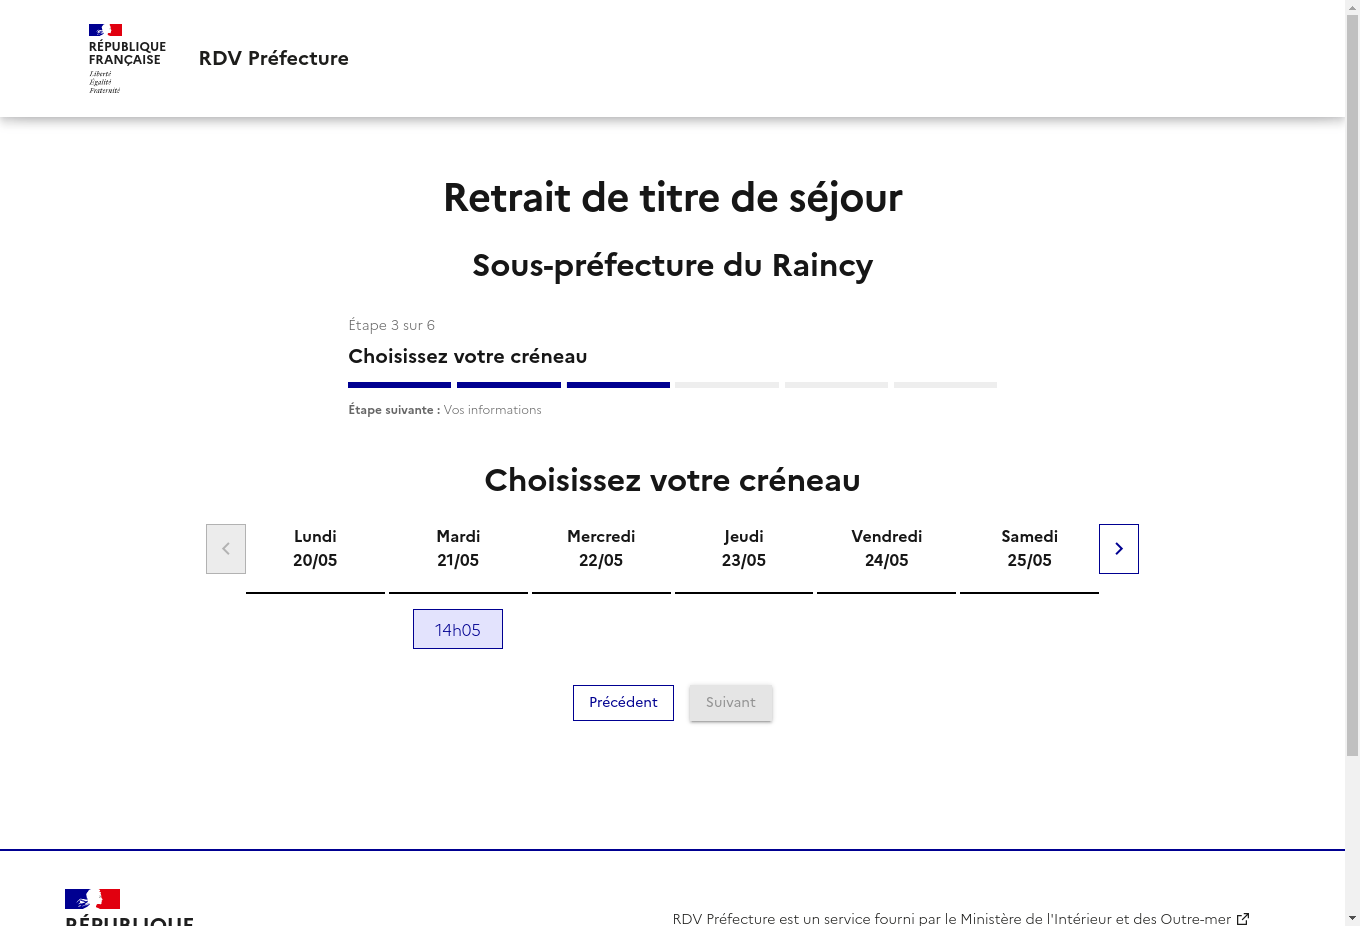This screenshot has height=926, width=1360.
Task: Open the RDV Préfecture home title
Action: click(274, 58)
